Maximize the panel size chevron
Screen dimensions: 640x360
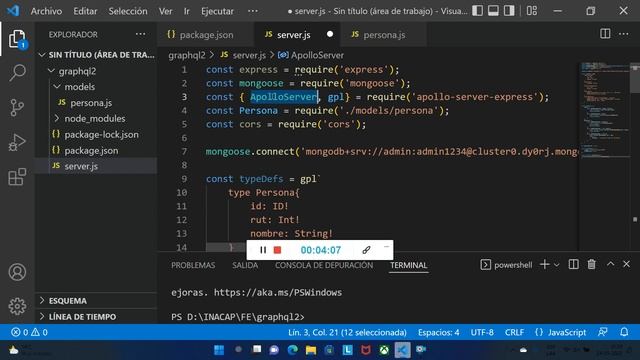[x=610, y=264]
